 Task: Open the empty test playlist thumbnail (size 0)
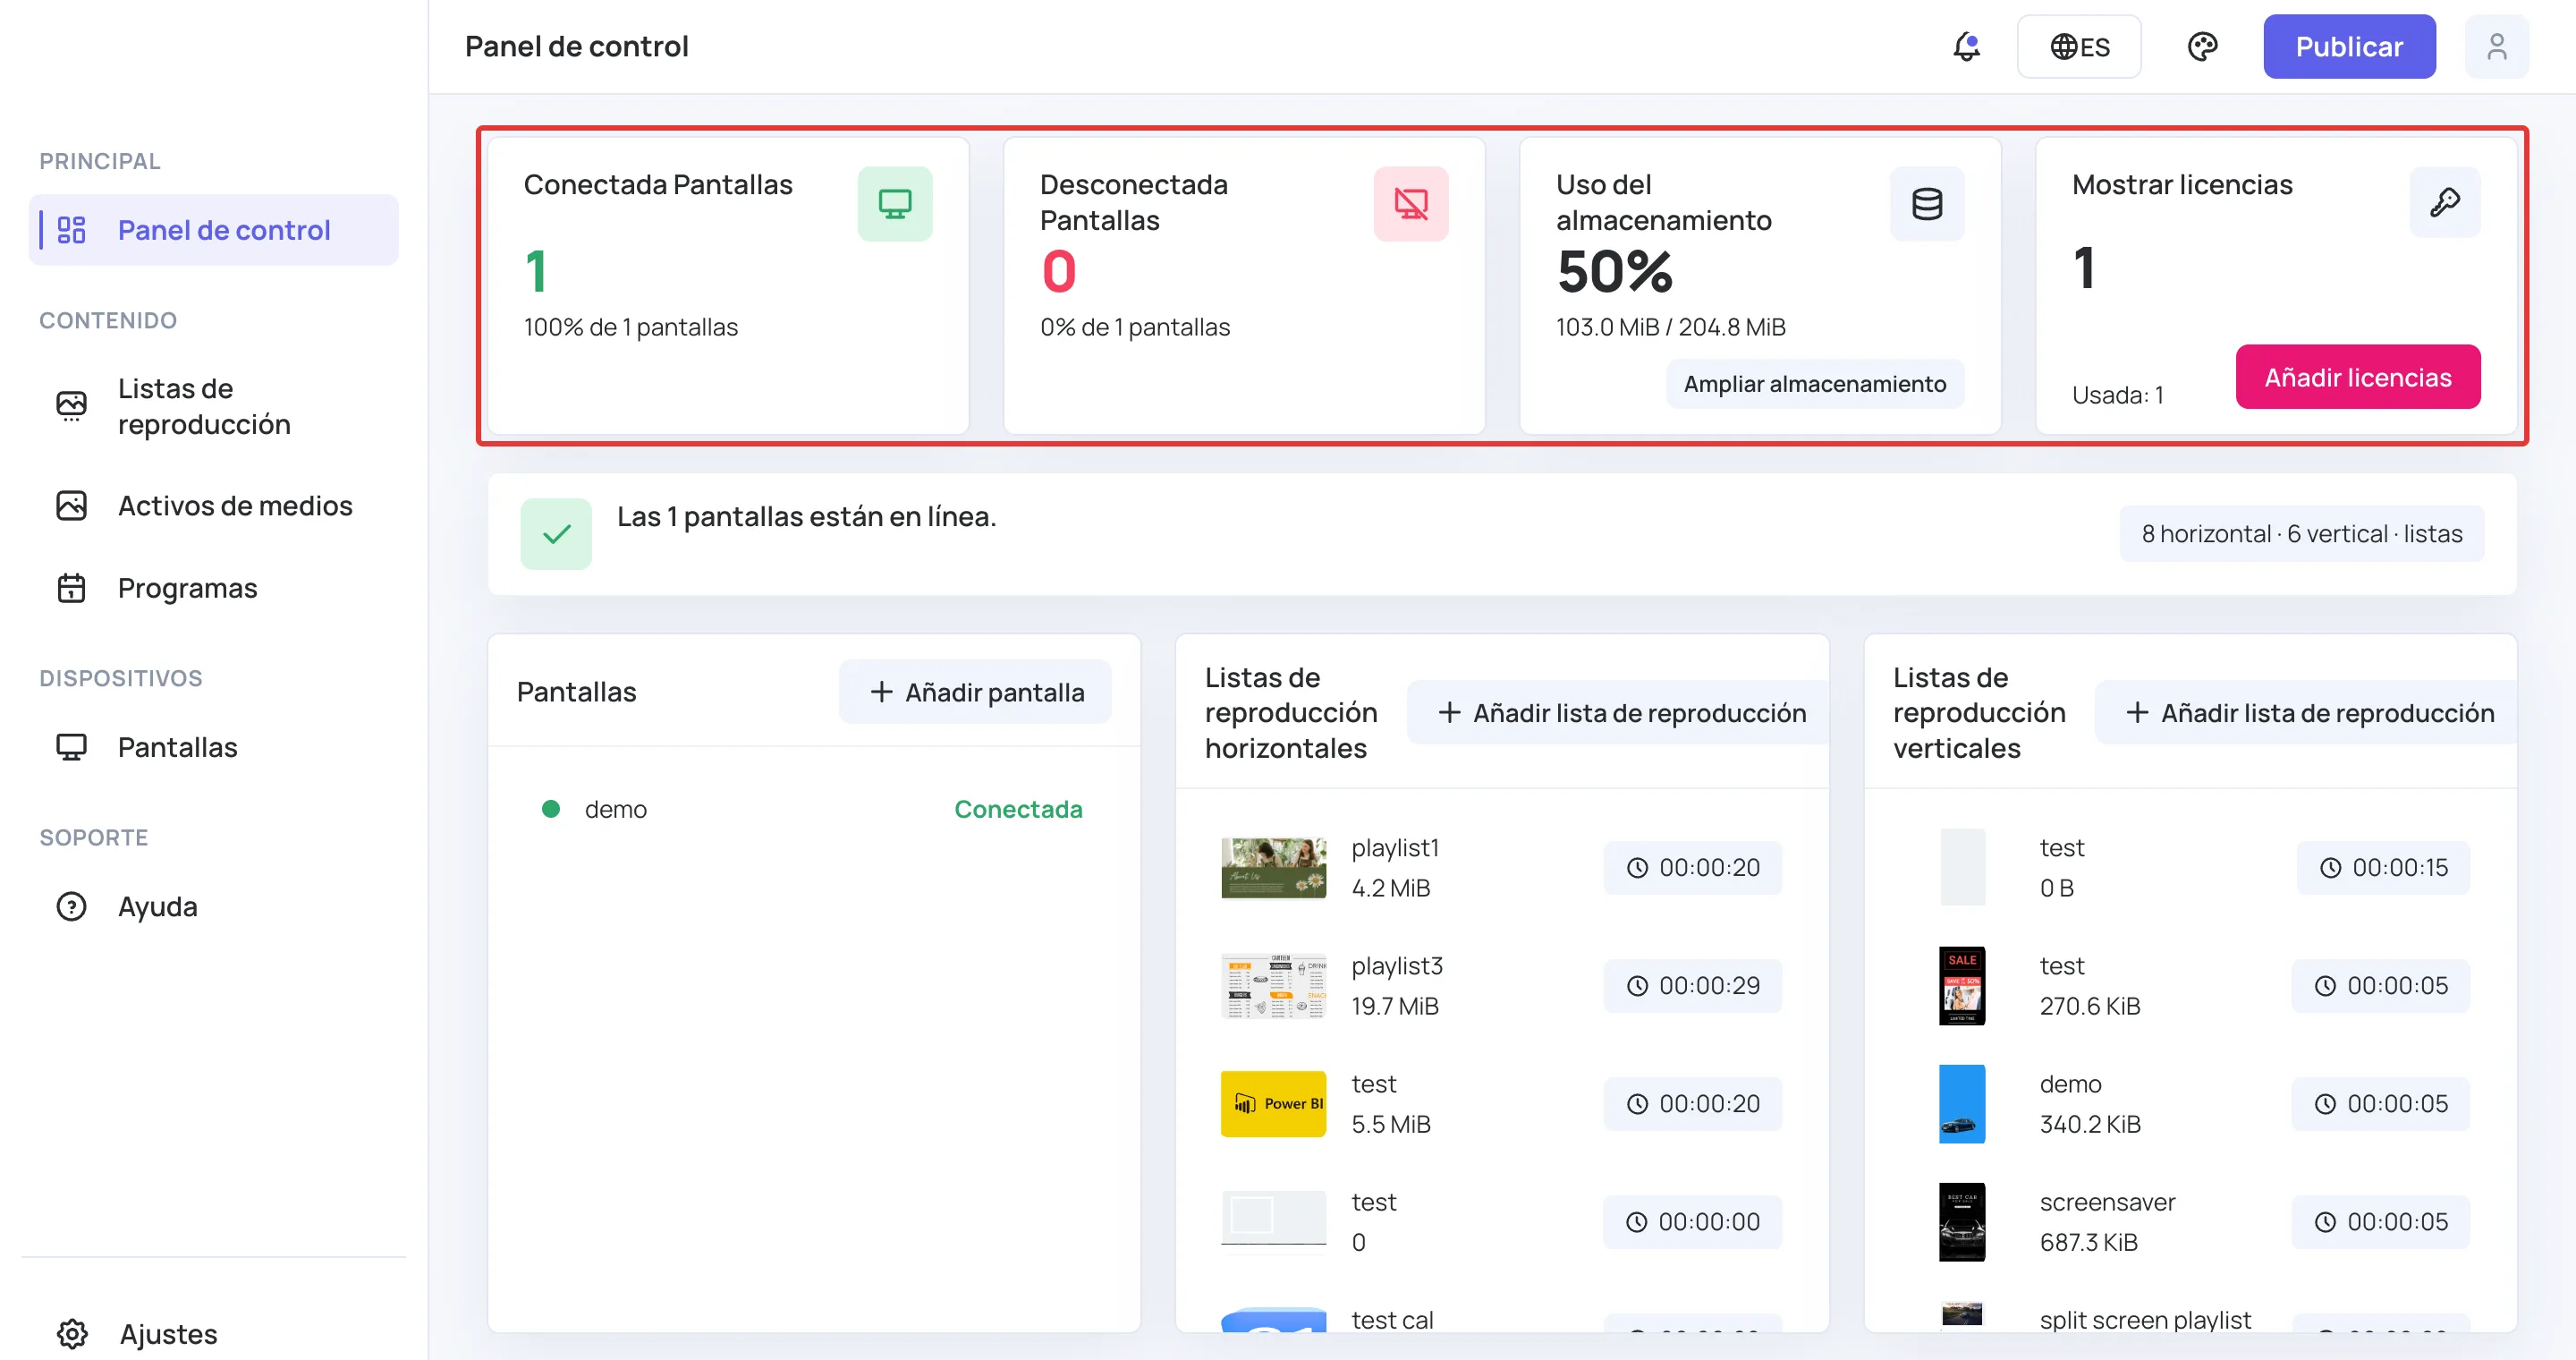[1273, 1218]
